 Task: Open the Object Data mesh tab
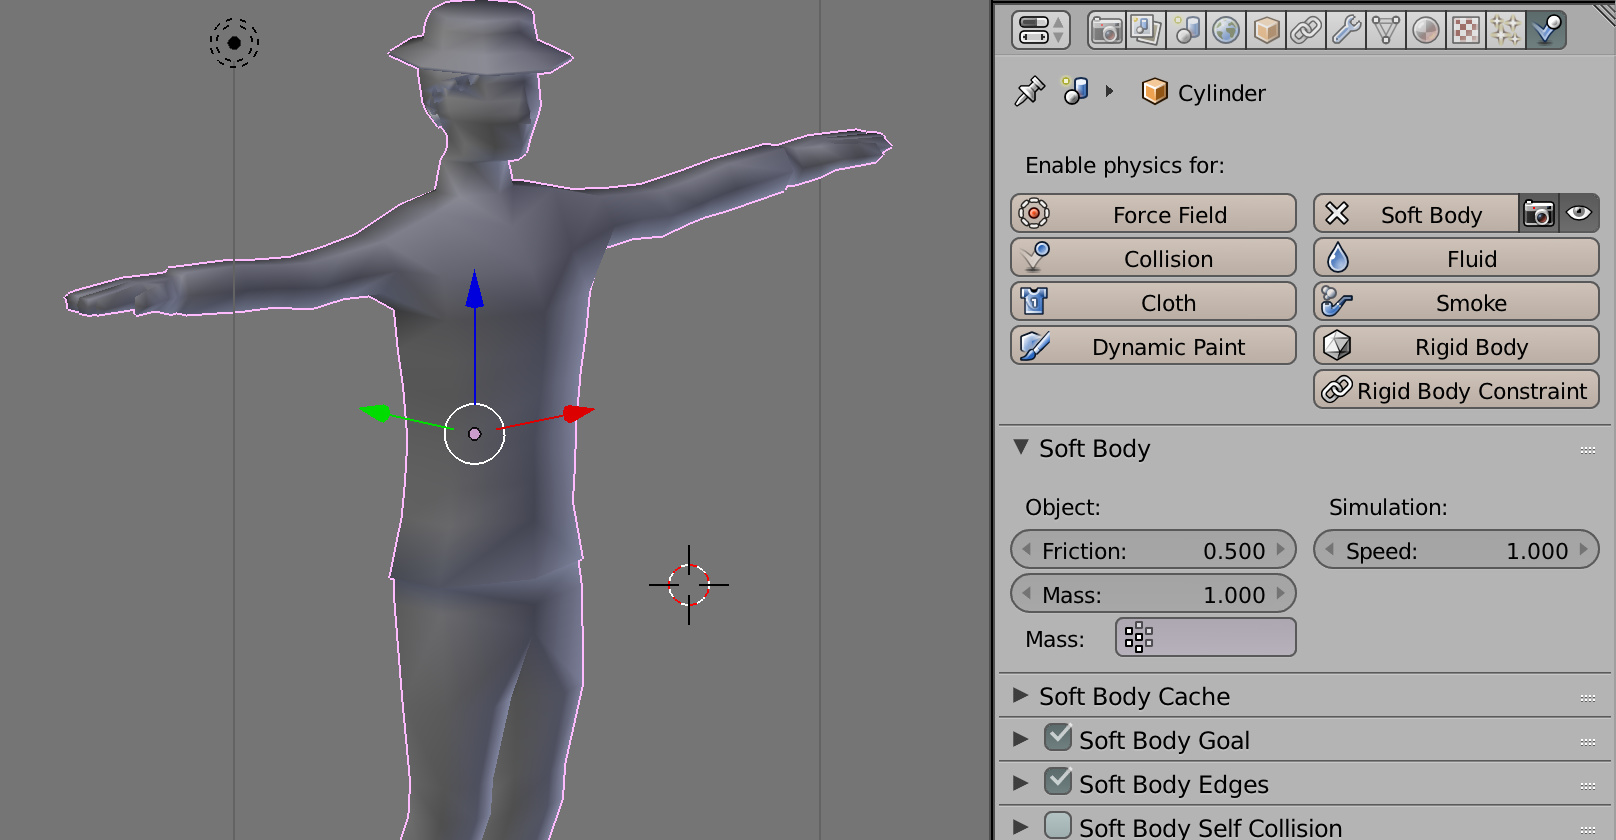click(1386, 30)
